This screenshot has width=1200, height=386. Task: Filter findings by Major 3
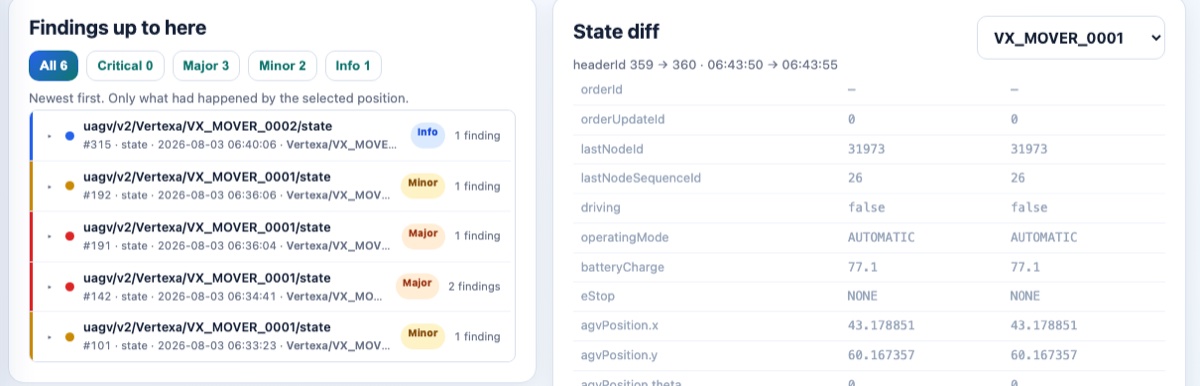(207, 66)
